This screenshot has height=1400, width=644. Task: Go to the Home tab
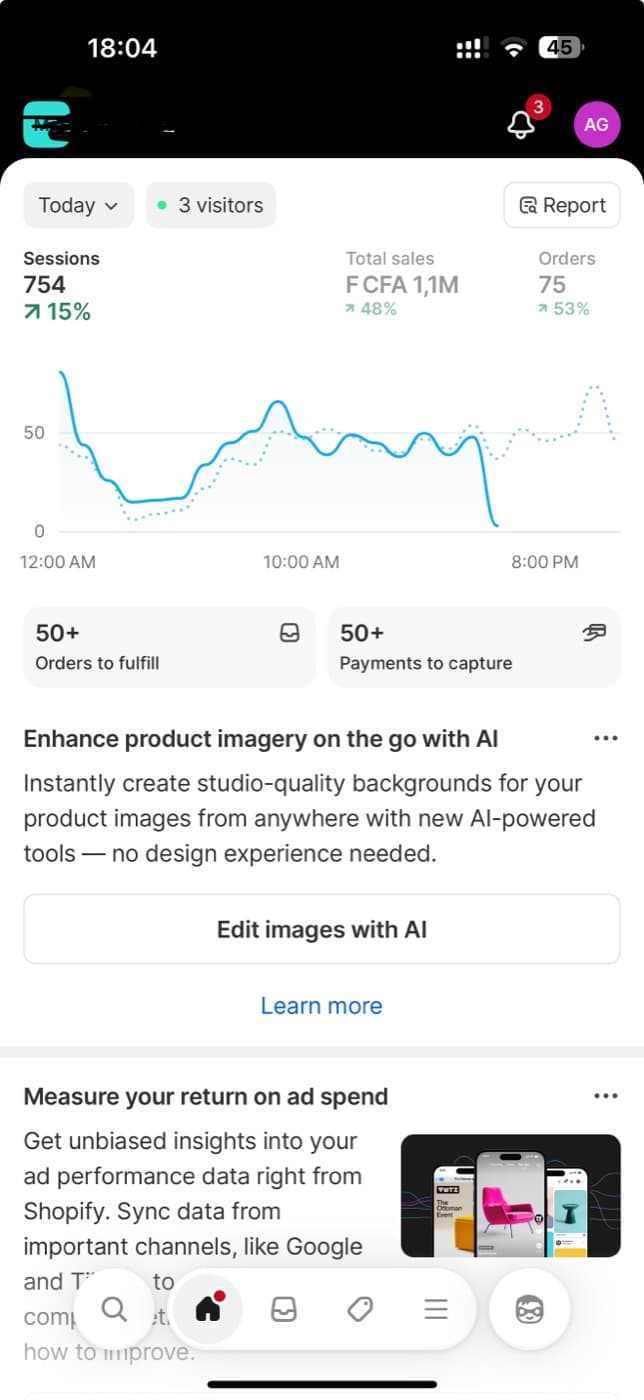click(208, 1308)
